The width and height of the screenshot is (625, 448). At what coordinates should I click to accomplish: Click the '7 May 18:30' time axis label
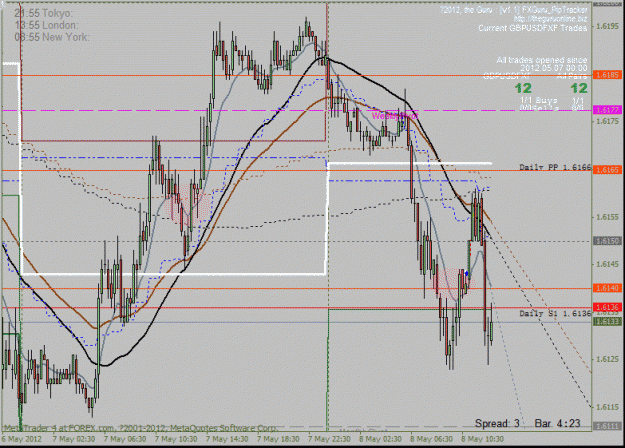pos(278,439)
